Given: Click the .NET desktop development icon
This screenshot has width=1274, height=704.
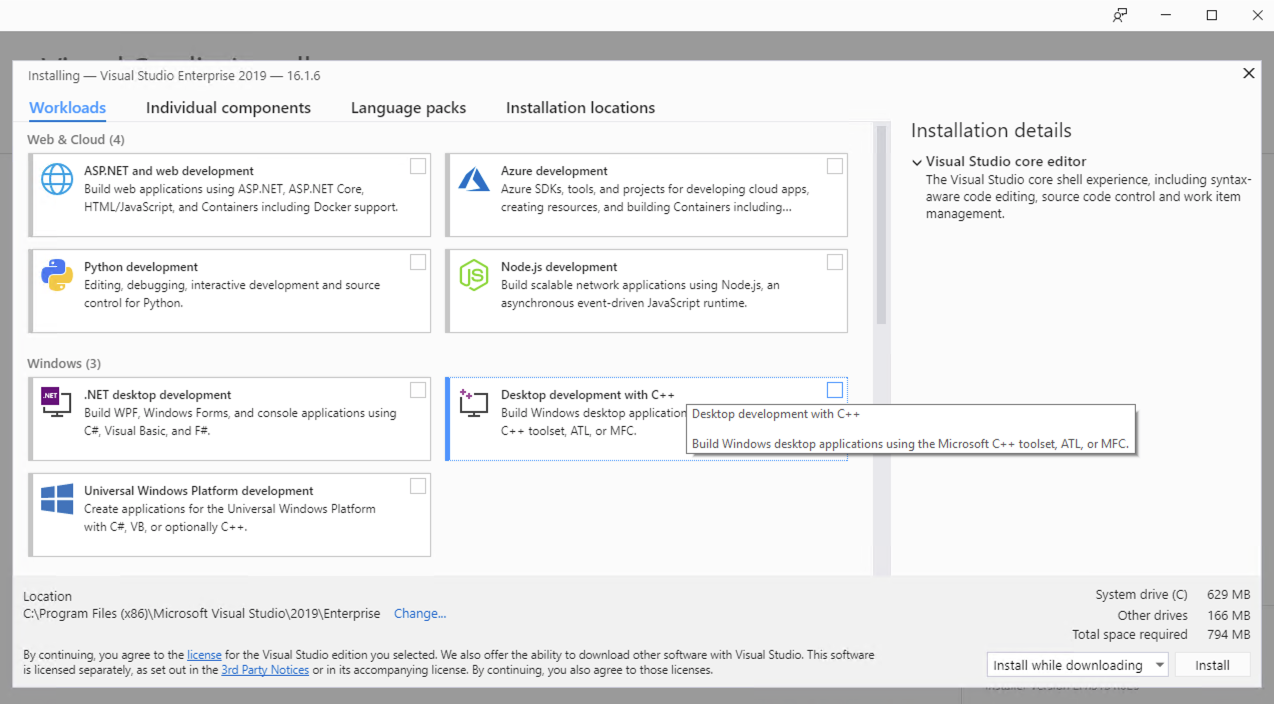Looking at the screenshot, I should coord(56,401).
